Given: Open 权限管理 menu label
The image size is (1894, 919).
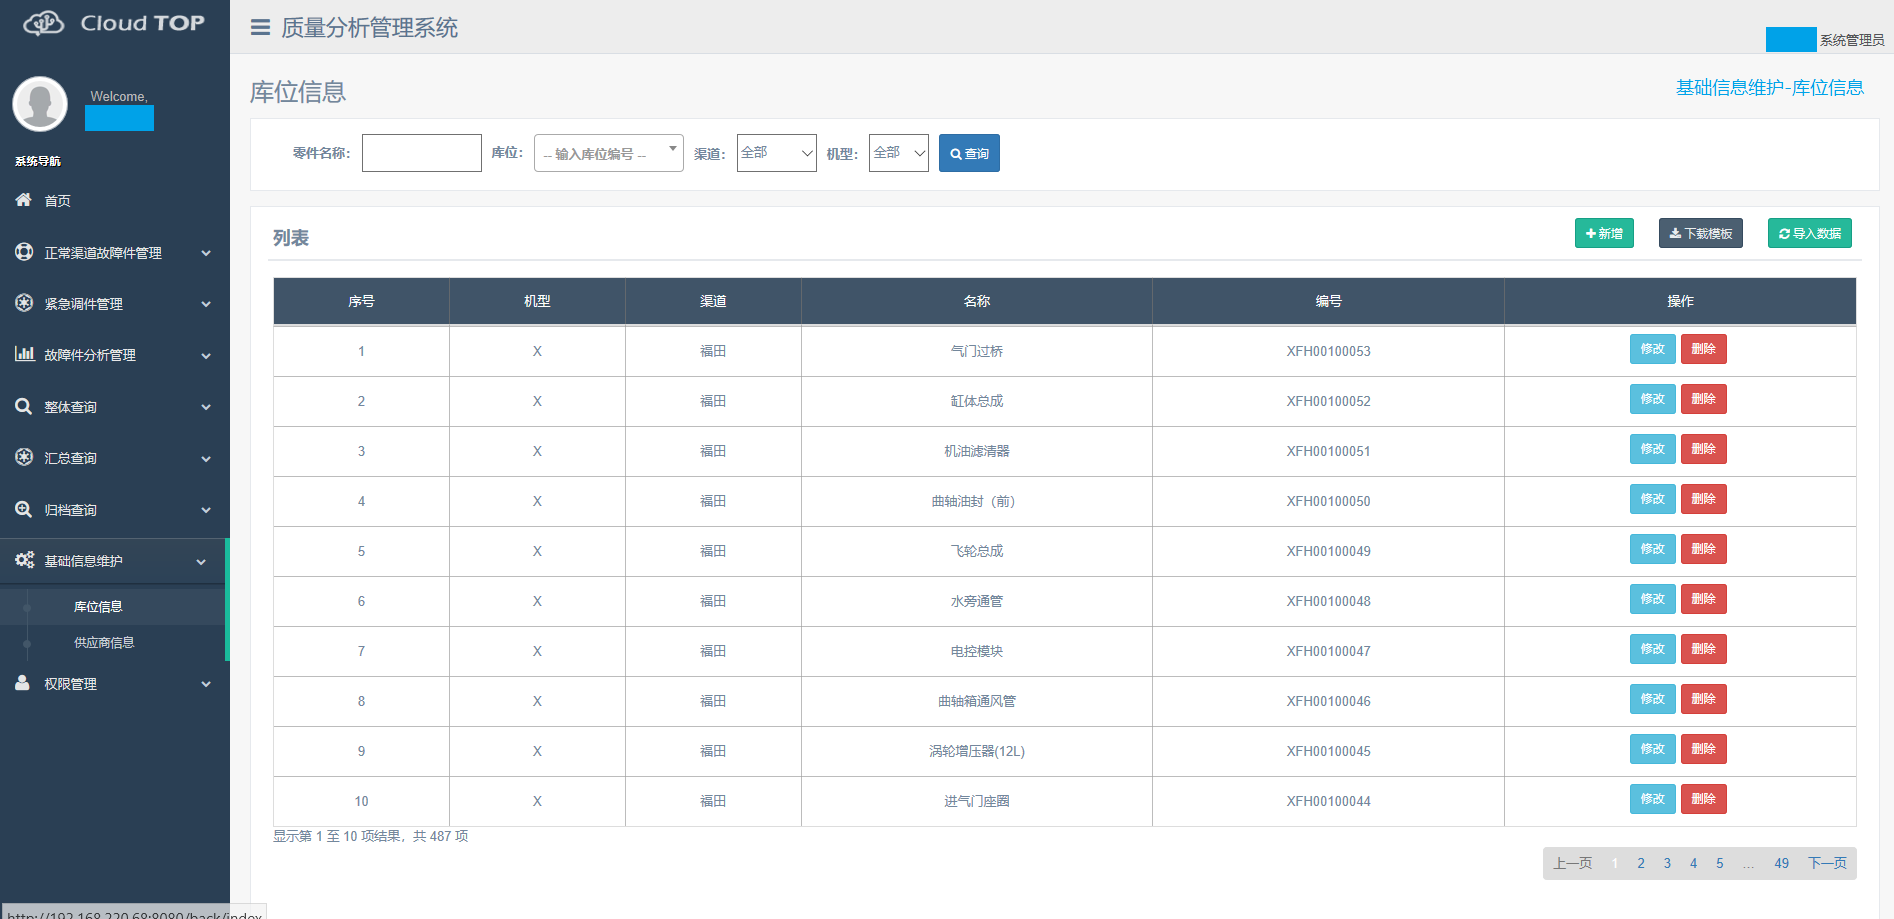Looking at the screenshot, I should point(70,684).
